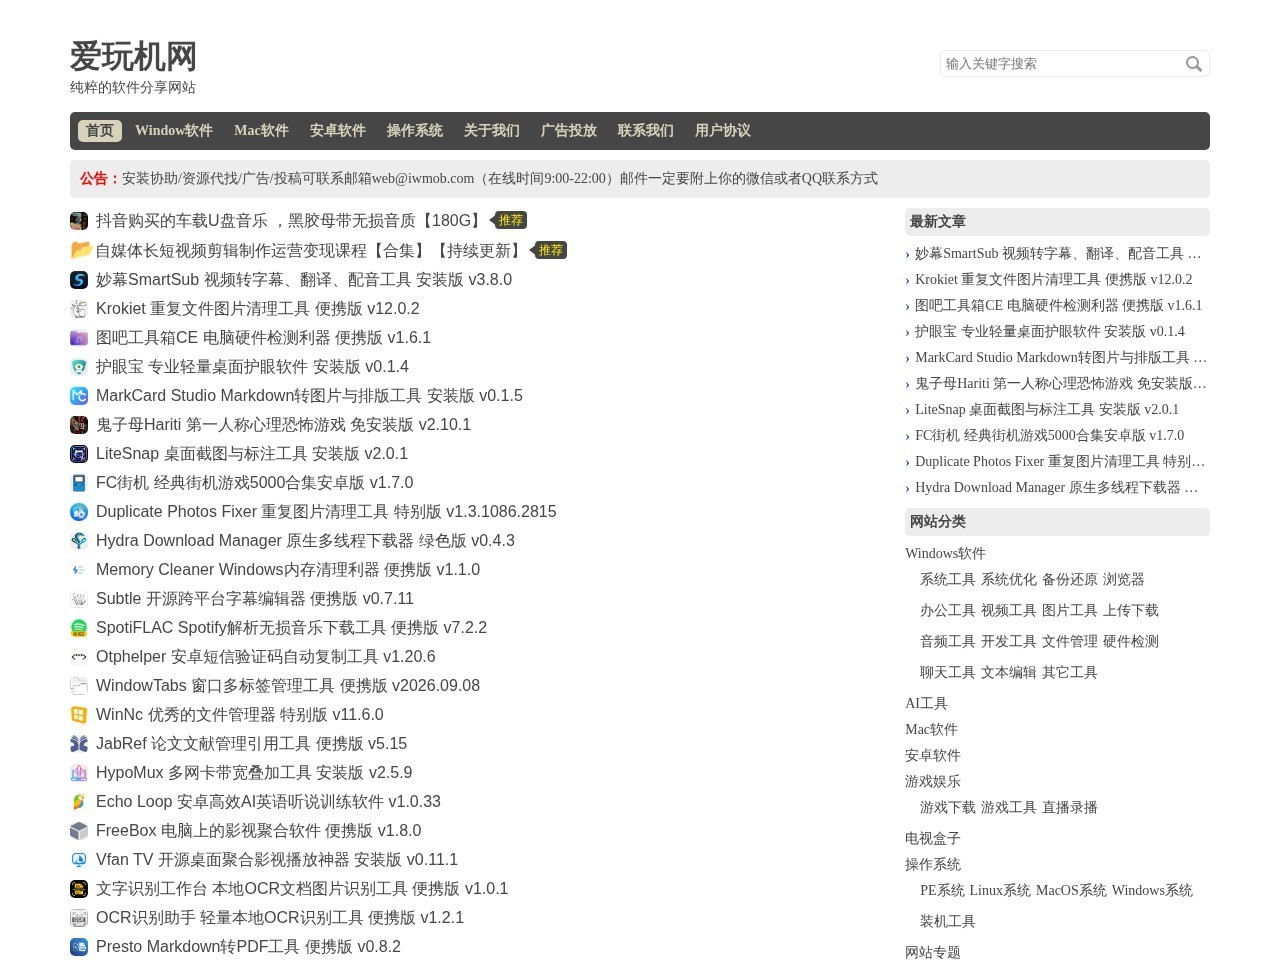Click 推荐 badge on 抖音购买的车载U盘 row
The height and width of the screenshot is (960, 1280).
pos(511,221)
